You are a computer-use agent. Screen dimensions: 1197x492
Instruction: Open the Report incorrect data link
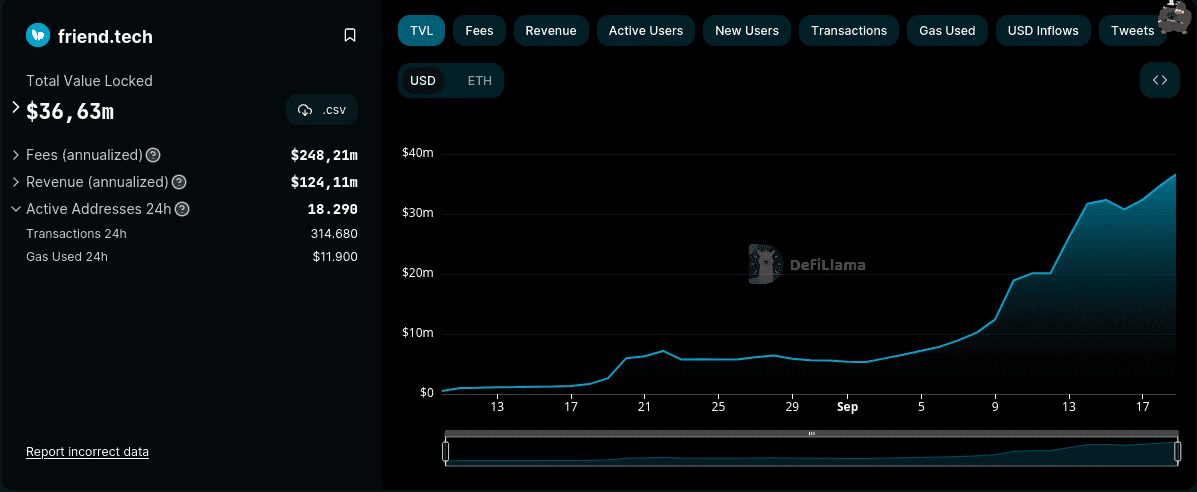(88, 452)
